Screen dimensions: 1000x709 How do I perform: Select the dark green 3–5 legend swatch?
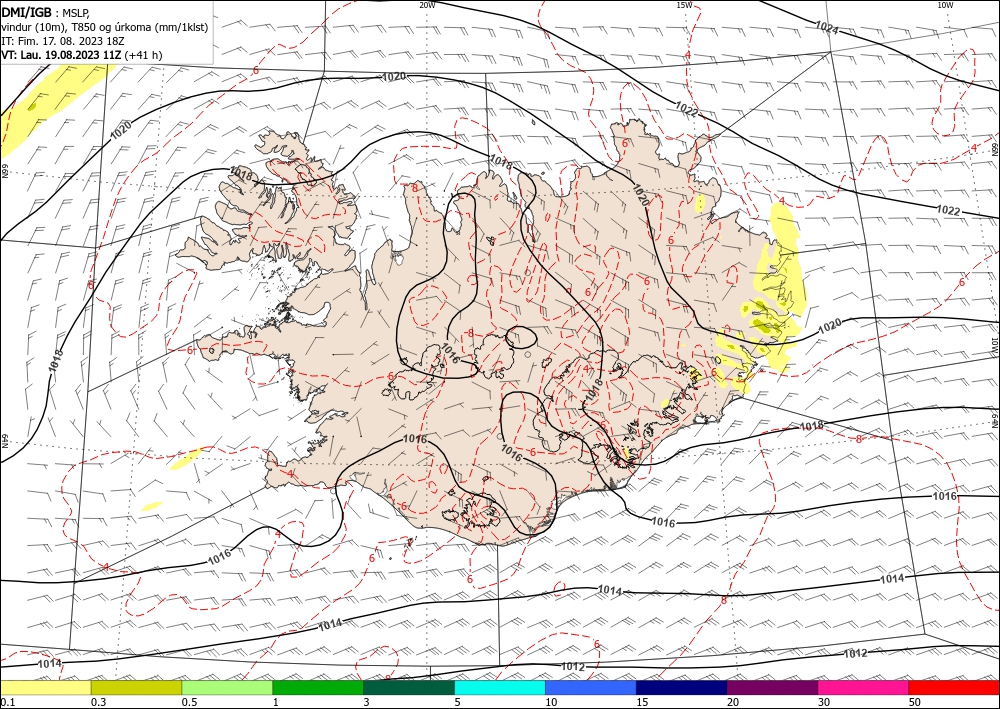[409, 687]
